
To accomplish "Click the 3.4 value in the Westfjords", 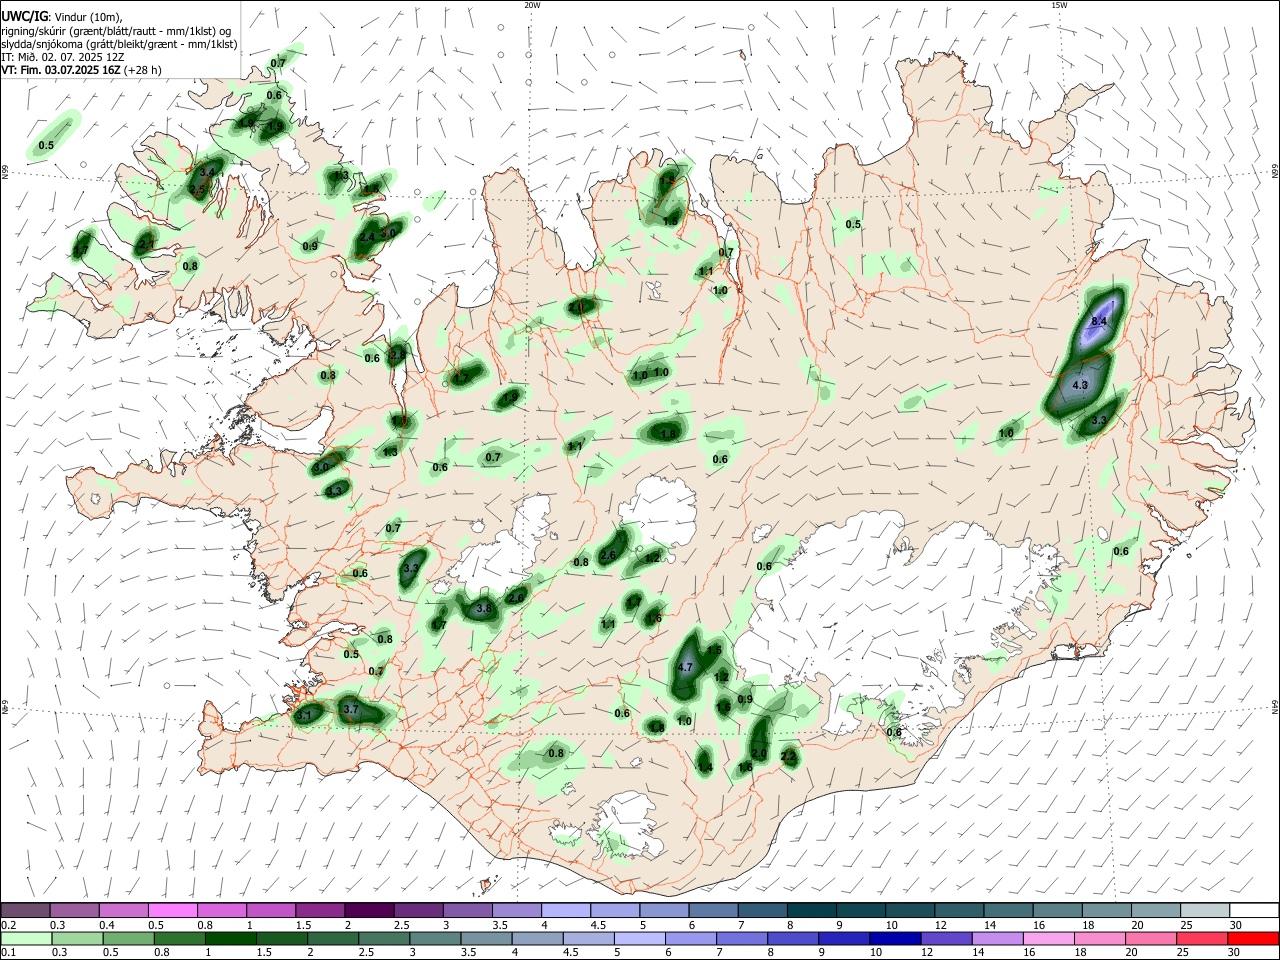I will [x=208, y=173].
